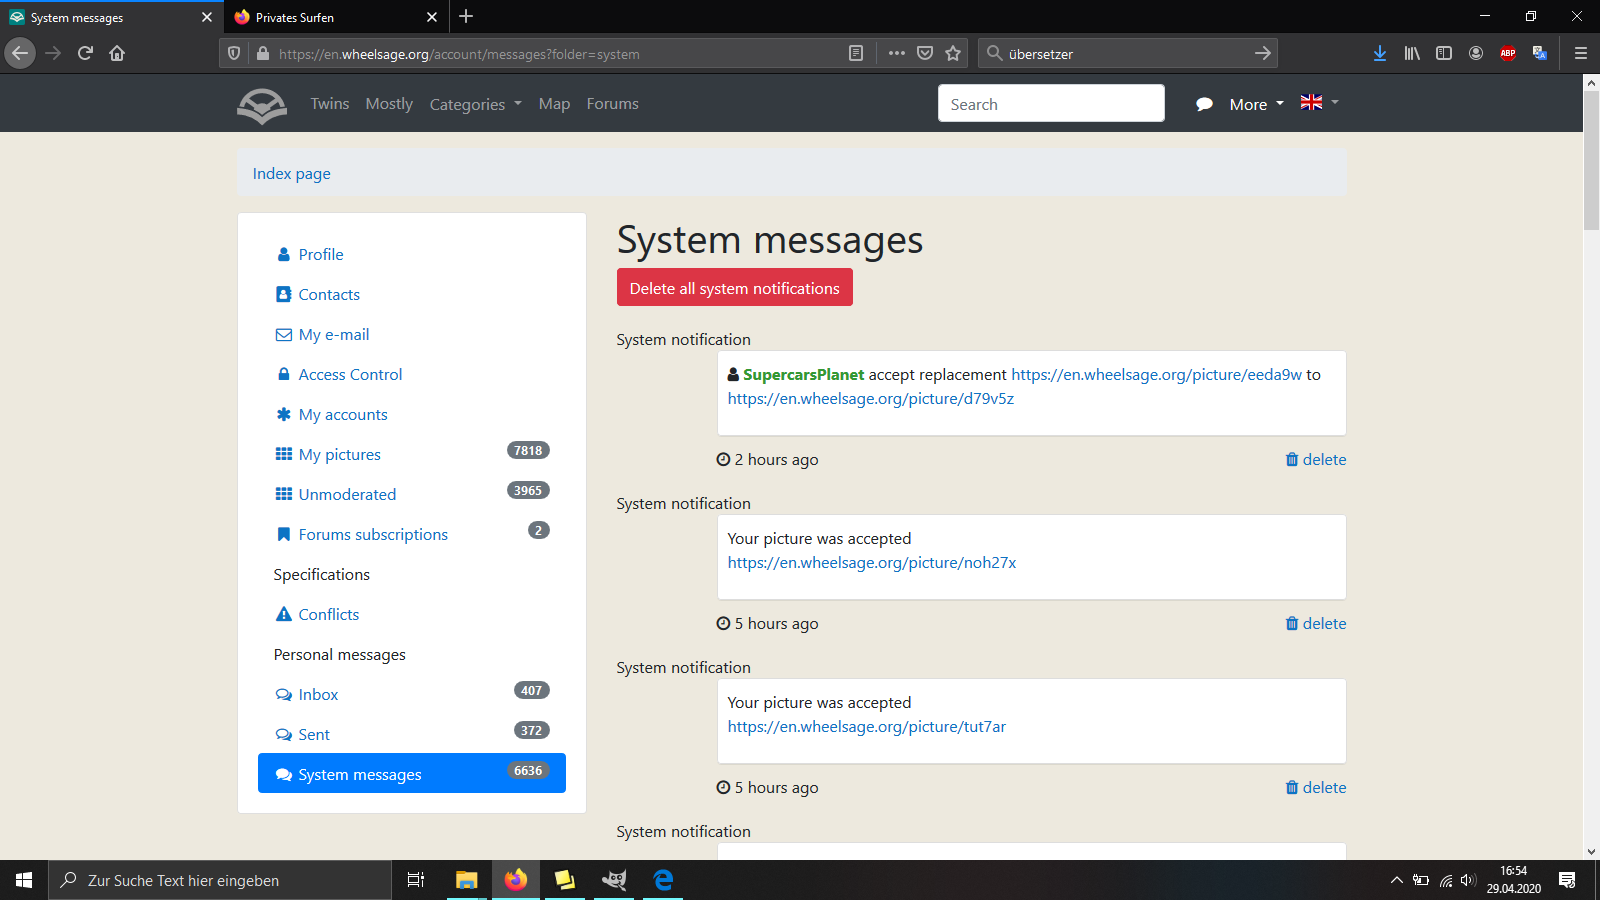Open the Adblock Plus extension
The image size is (1600, 900).
pyautogui.click(x=1508, y=53)
